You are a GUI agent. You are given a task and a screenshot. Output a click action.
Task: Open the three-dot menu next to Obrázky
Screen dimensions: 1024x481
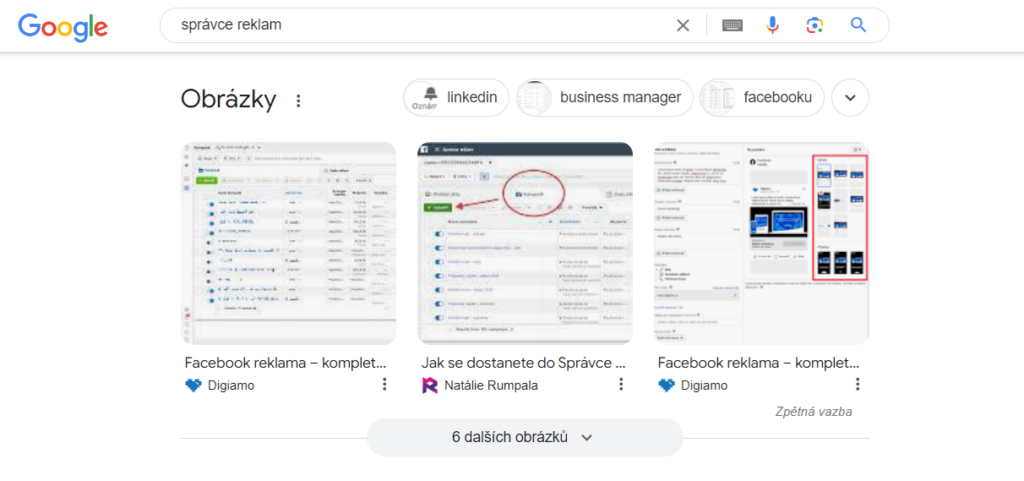tap(298, 101)
